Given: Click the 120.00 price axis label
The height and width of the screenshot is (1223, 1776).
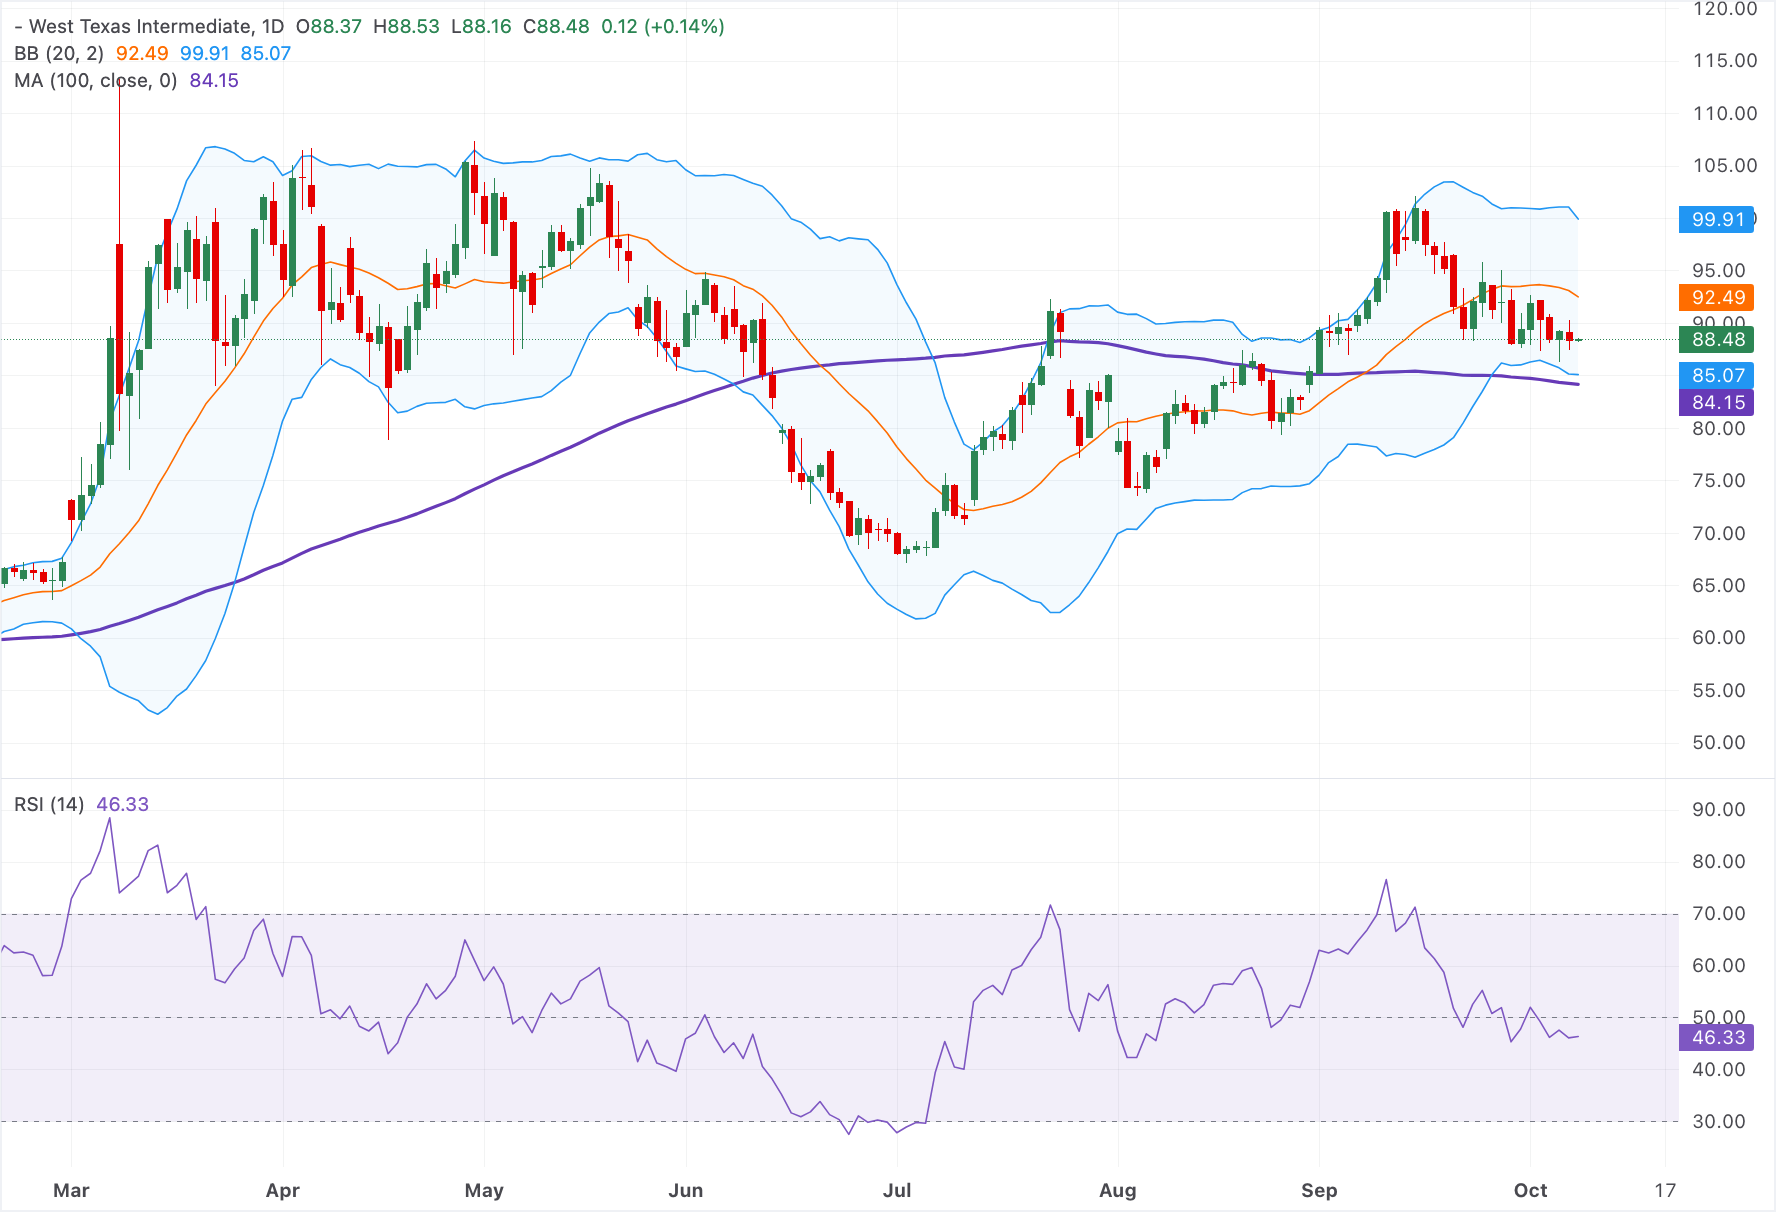Looking at the screenshot, I should 1725,10.
